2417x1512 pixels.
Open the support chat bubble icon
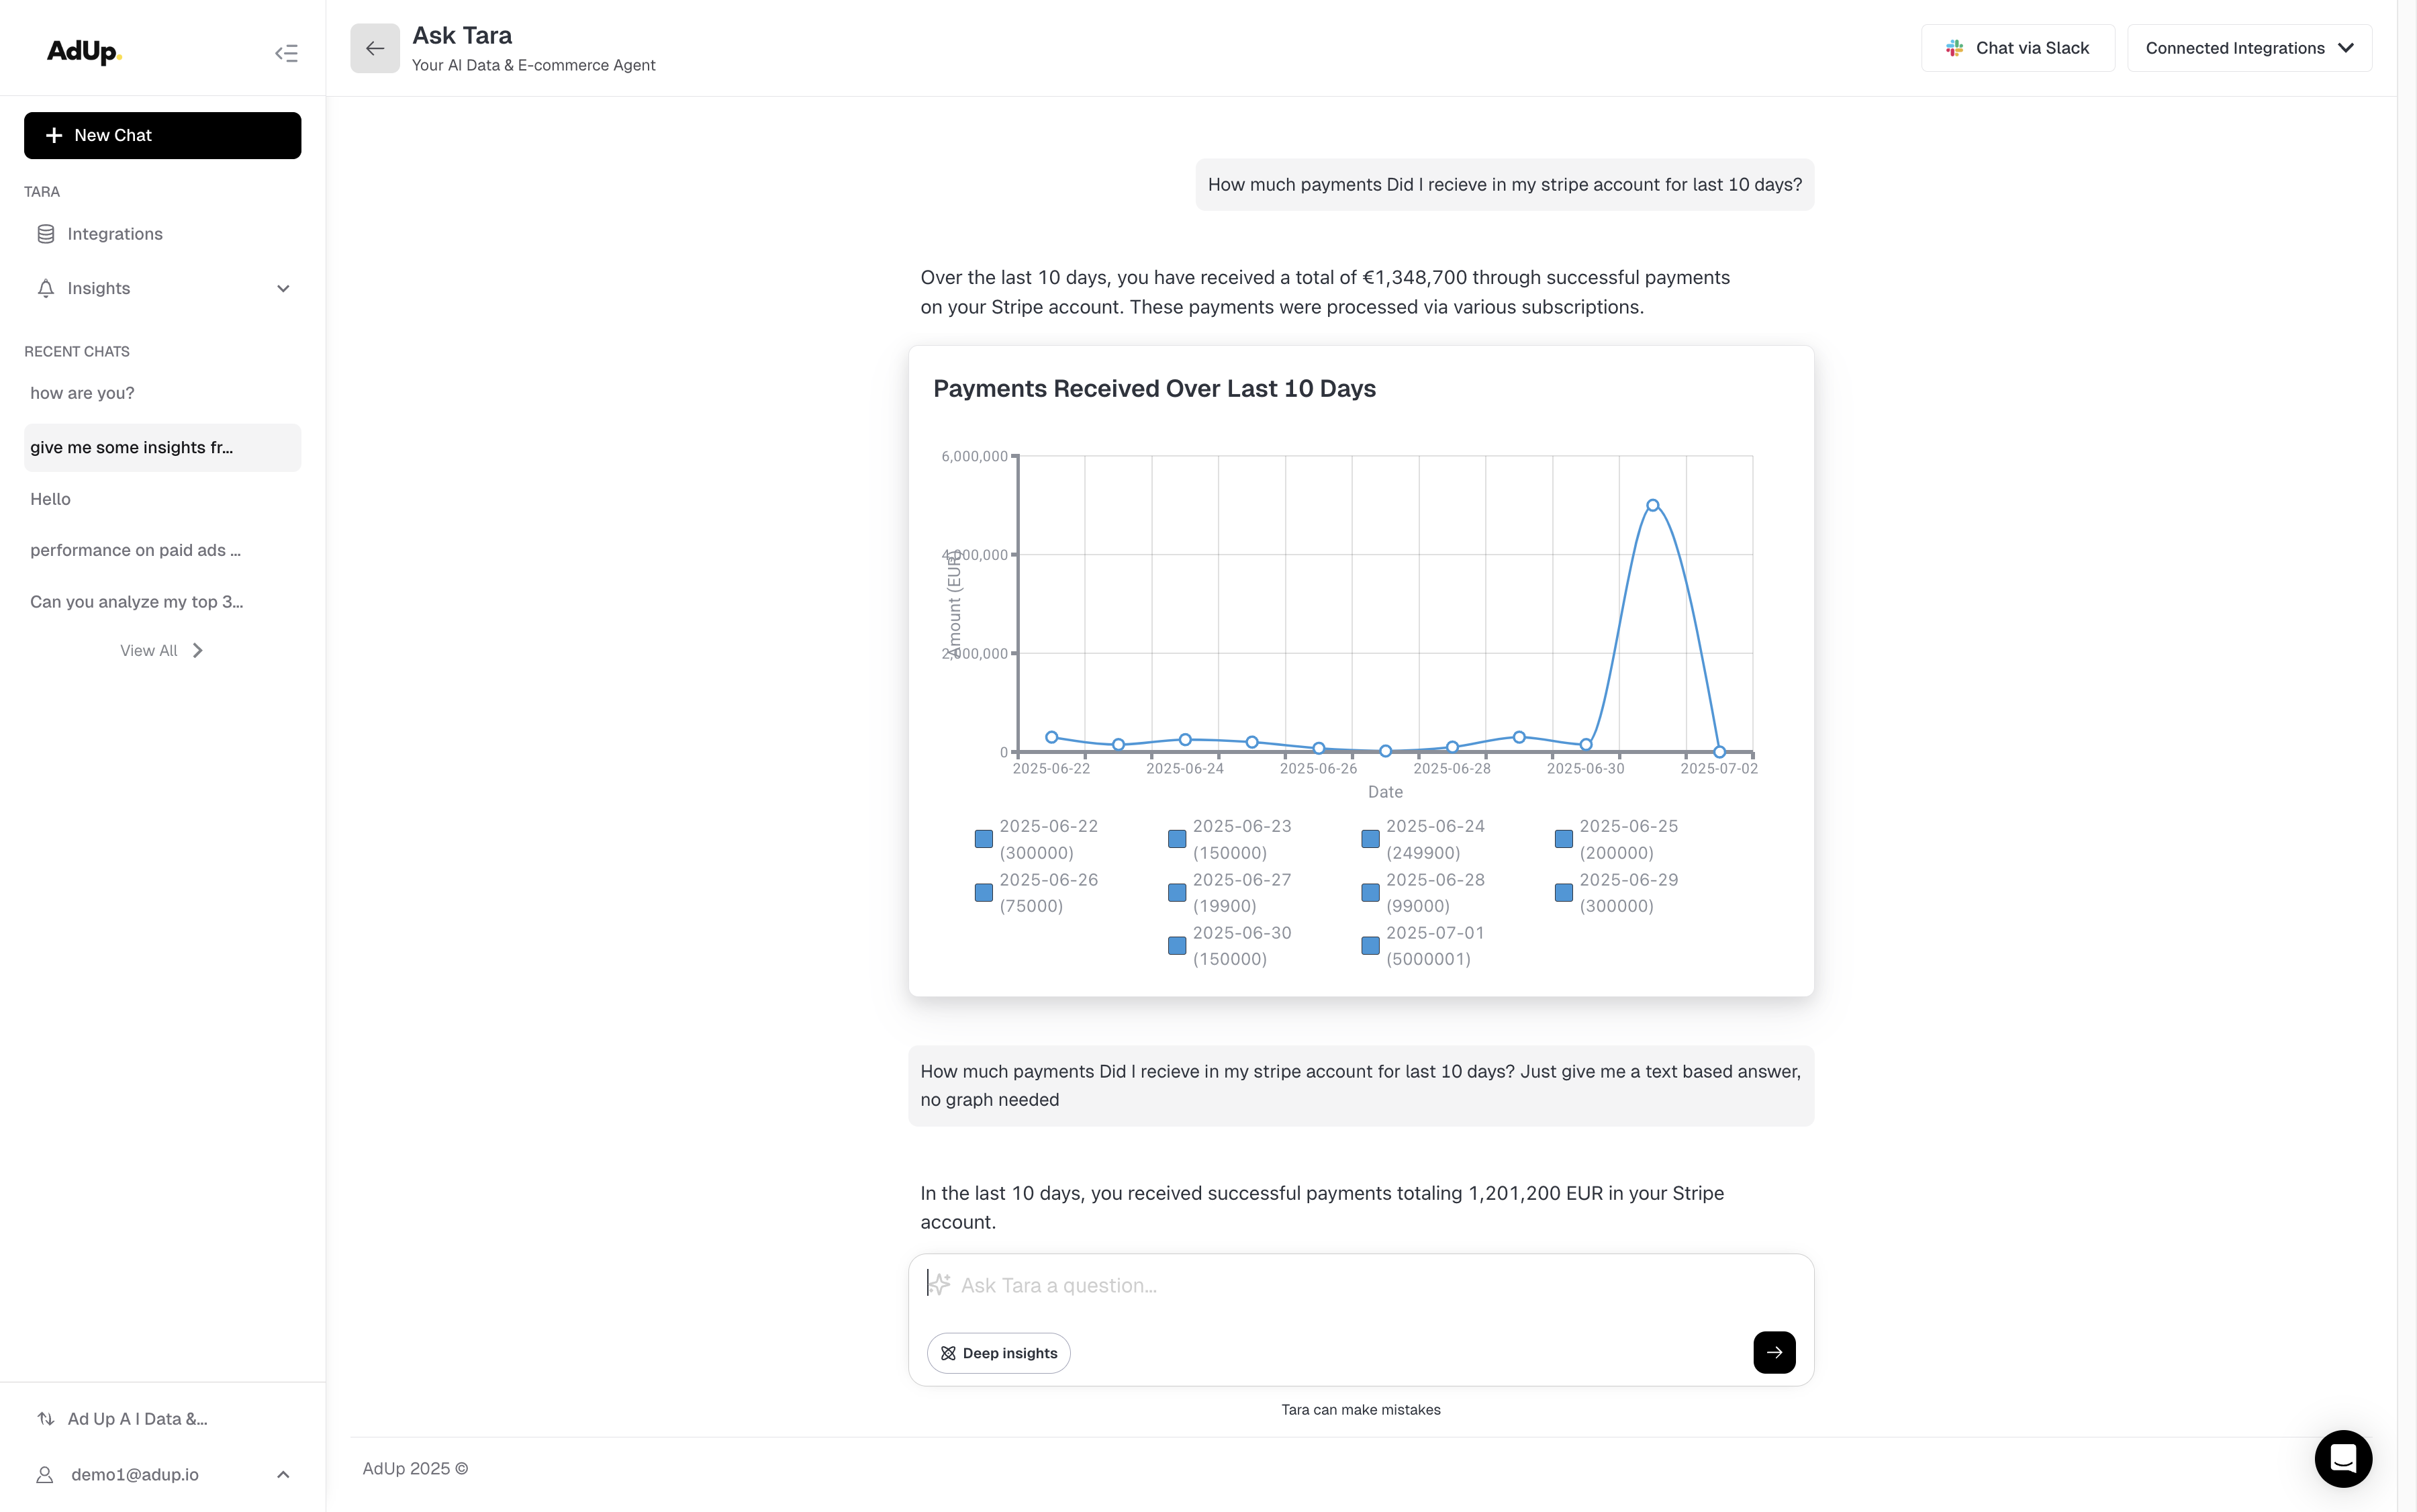pyautogui.click(x=2342, y=1459)
